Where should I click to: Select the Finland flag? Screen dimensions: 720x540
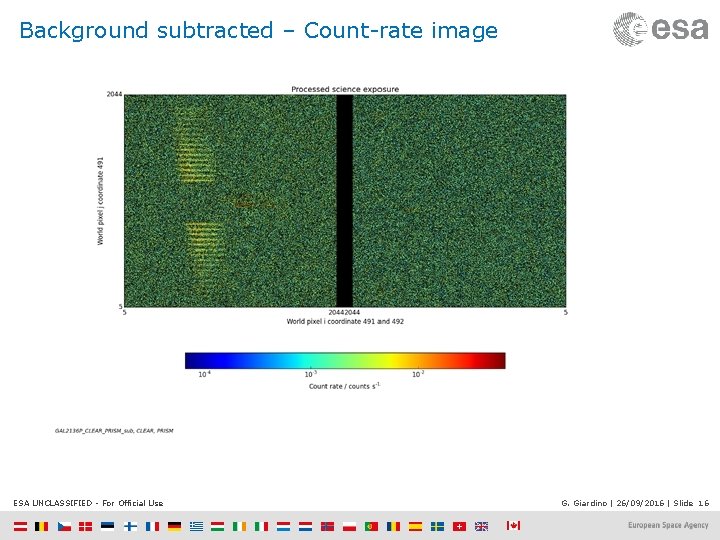(x=130, y=526)
